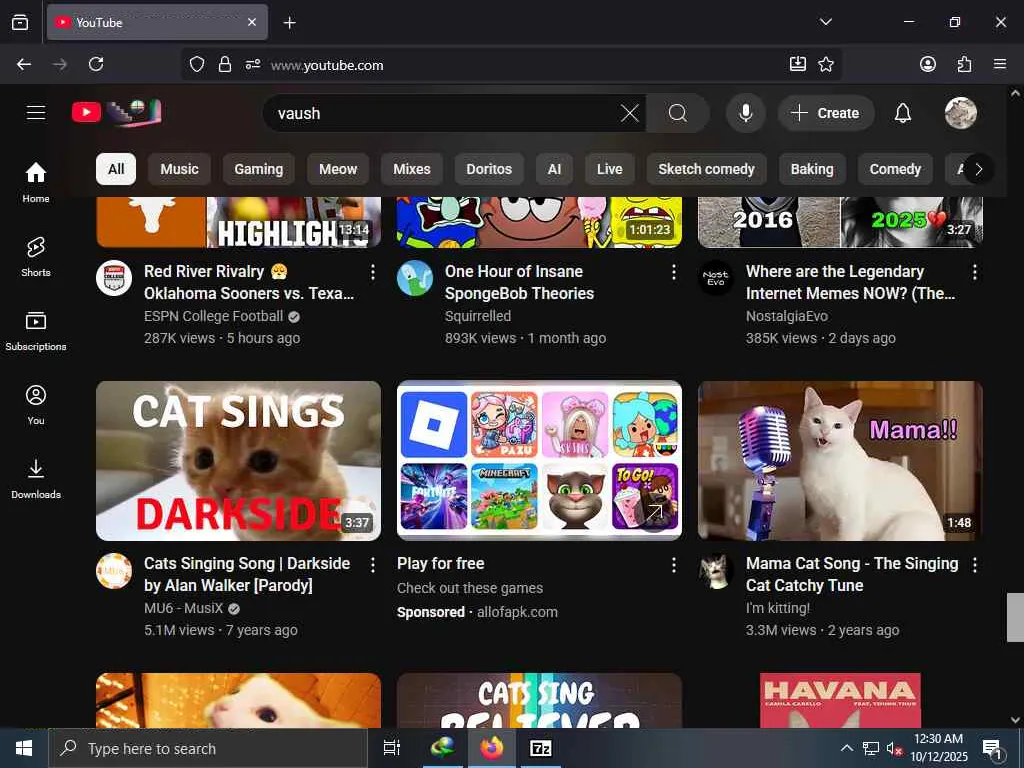1024x768 pixels.
Task: Open Shorts in the sidebar
Action: [36, 257]
